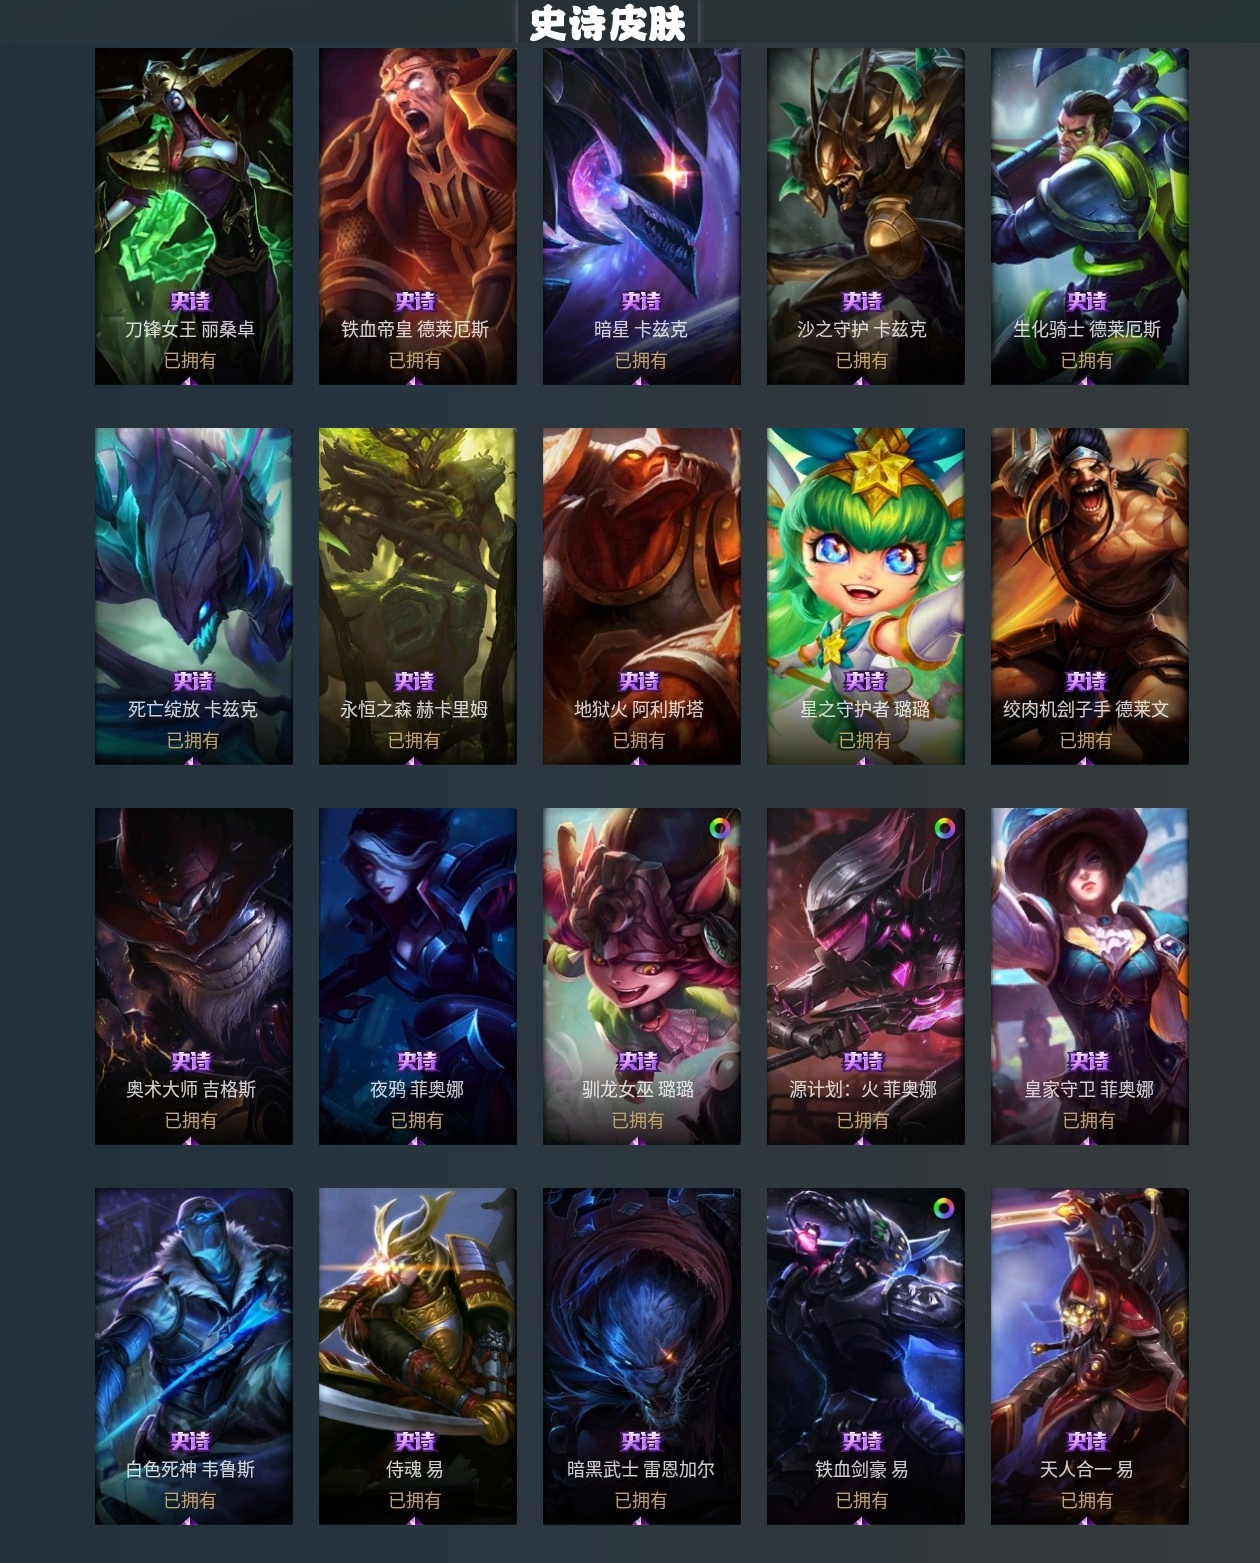1260x1563 pixels.
Task: Click the 史诗 badge on 侍魂 易
Action: (x=415, y=1441)
